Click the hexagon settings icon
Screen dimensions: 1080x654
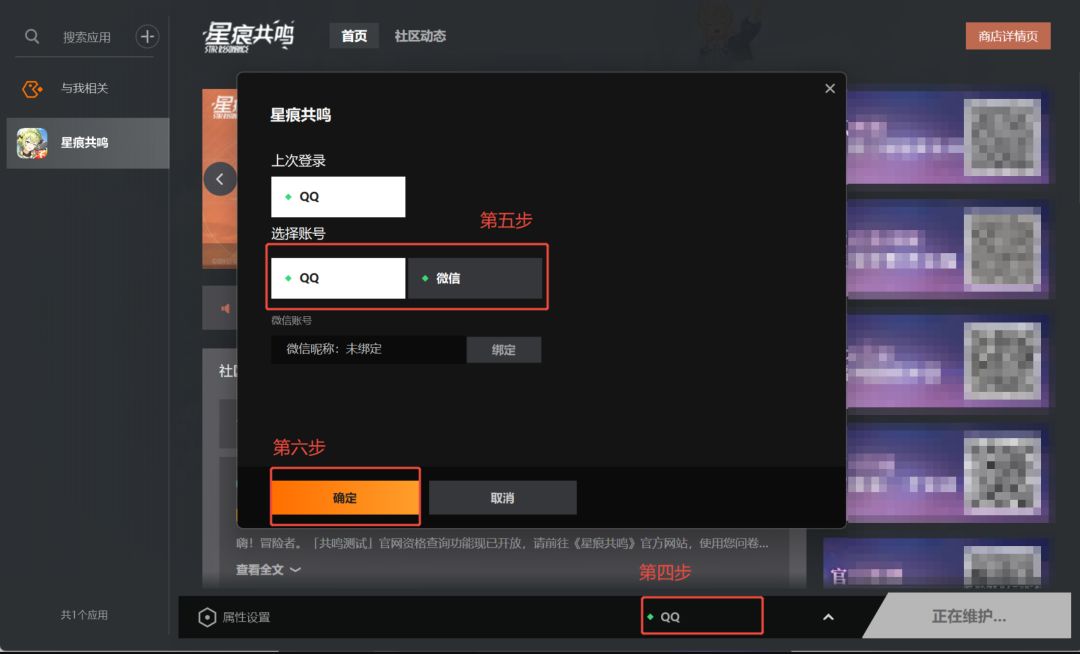[x=207, y=617]
